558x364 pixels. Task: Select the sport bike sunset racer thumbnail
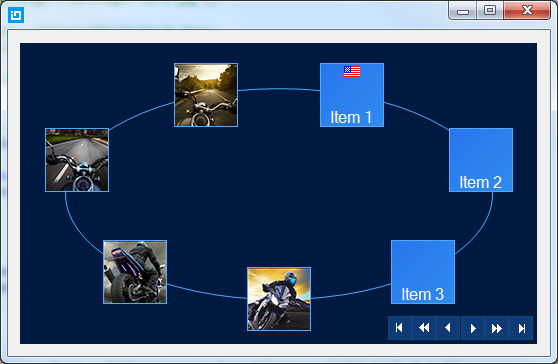pyautogui.click(x=279, y=299)
